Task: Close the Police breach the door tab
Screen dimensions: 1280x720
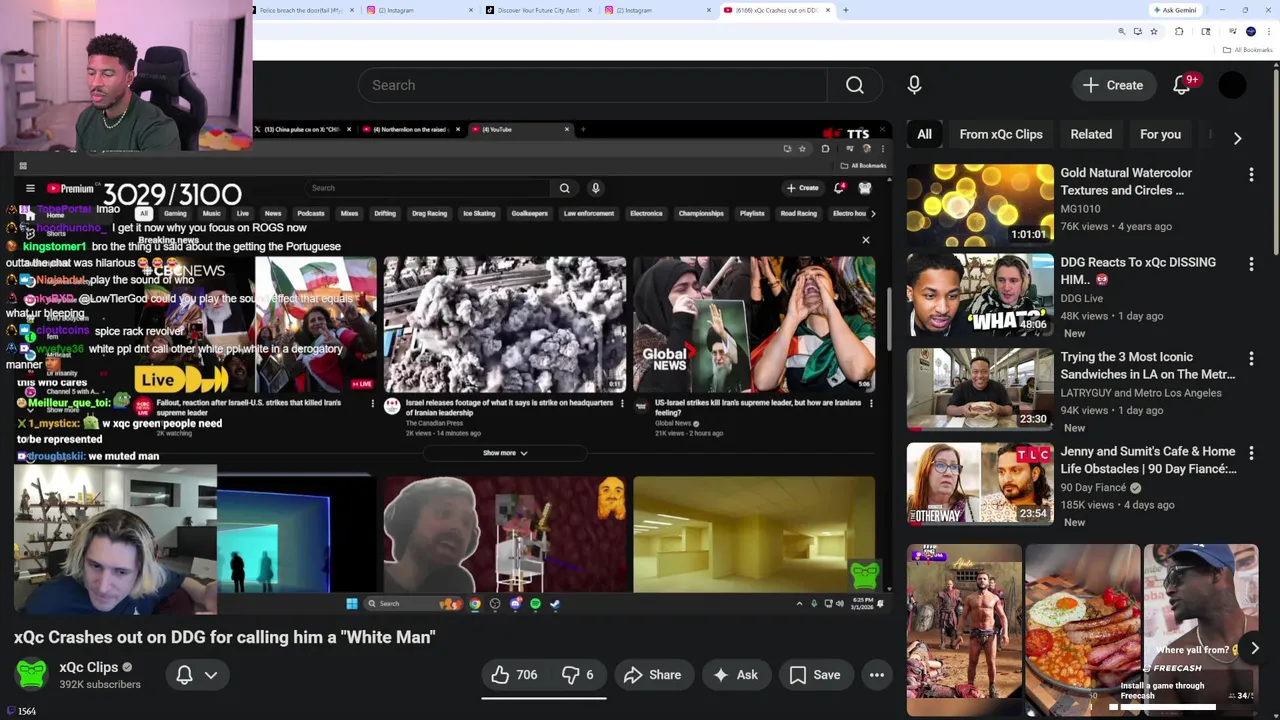Action: [352, 10]
